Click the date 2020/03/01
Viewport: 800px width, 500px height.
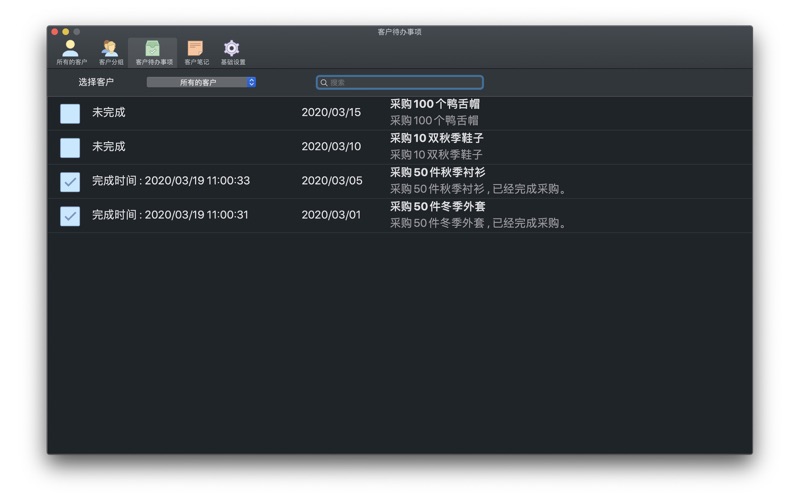tap(331, 215)
